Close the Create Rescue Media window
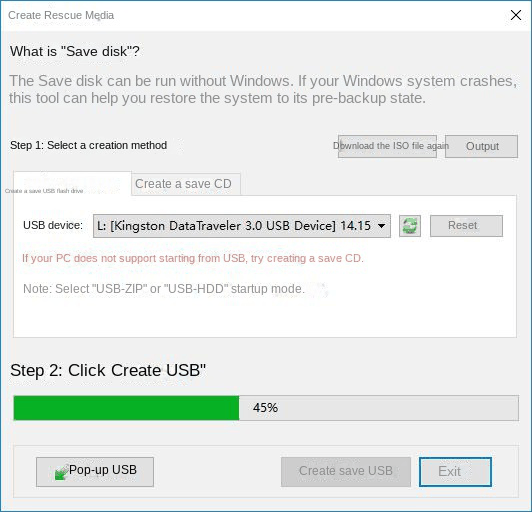 click(x=516, y=15)
